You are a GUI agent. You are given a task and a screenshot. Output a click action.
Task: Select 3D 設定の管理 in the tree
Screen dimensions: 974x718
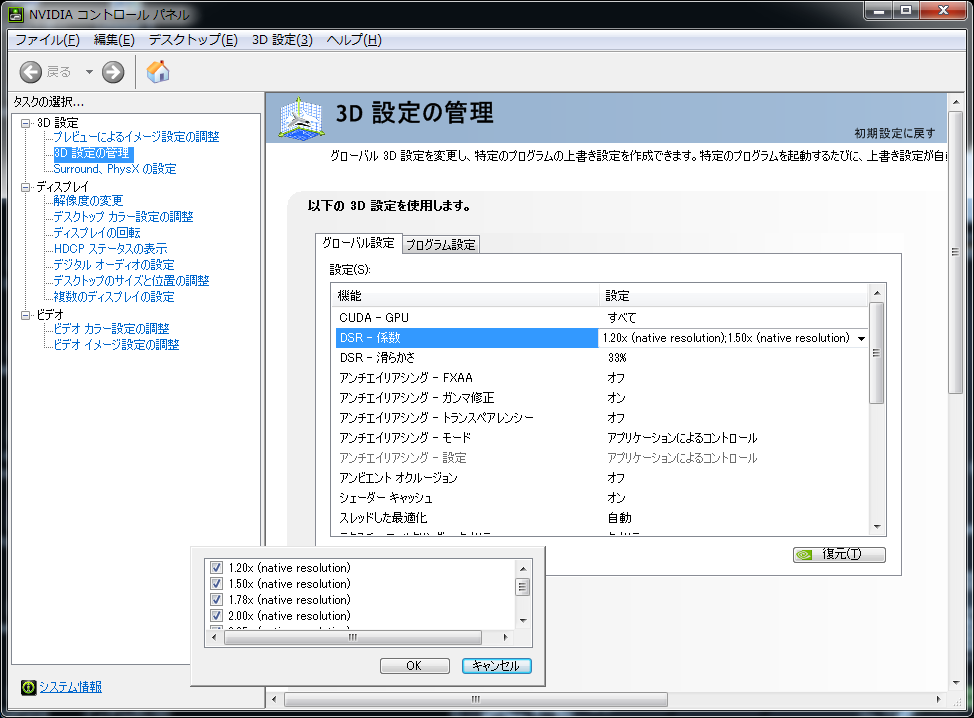coord(92,153)
